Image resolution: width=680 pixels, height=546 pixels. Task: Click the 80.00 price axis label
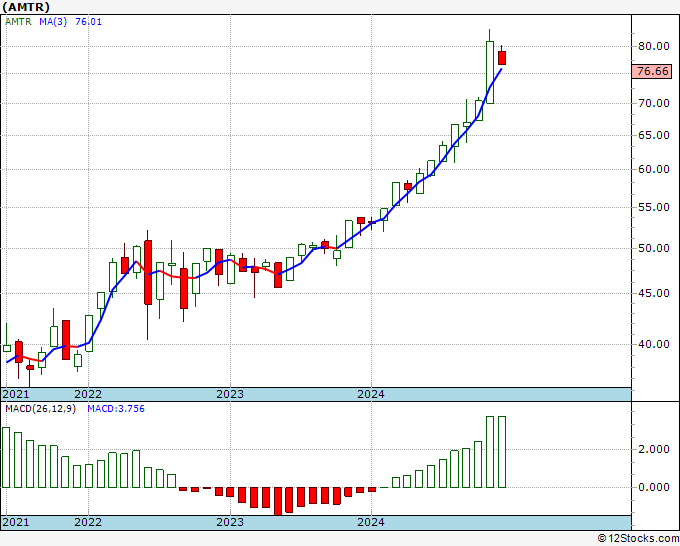tap(654, 46)
